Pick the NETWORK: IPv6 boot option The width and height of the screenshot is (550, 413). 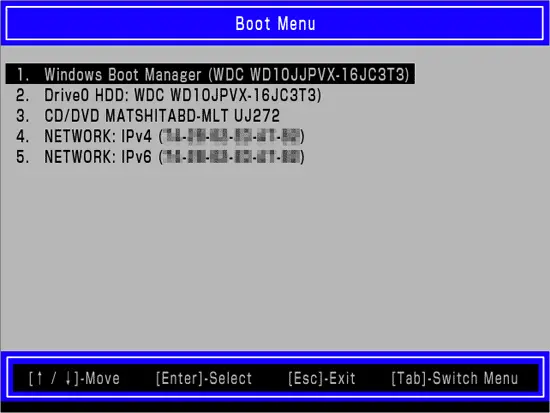tap(160, 156)
